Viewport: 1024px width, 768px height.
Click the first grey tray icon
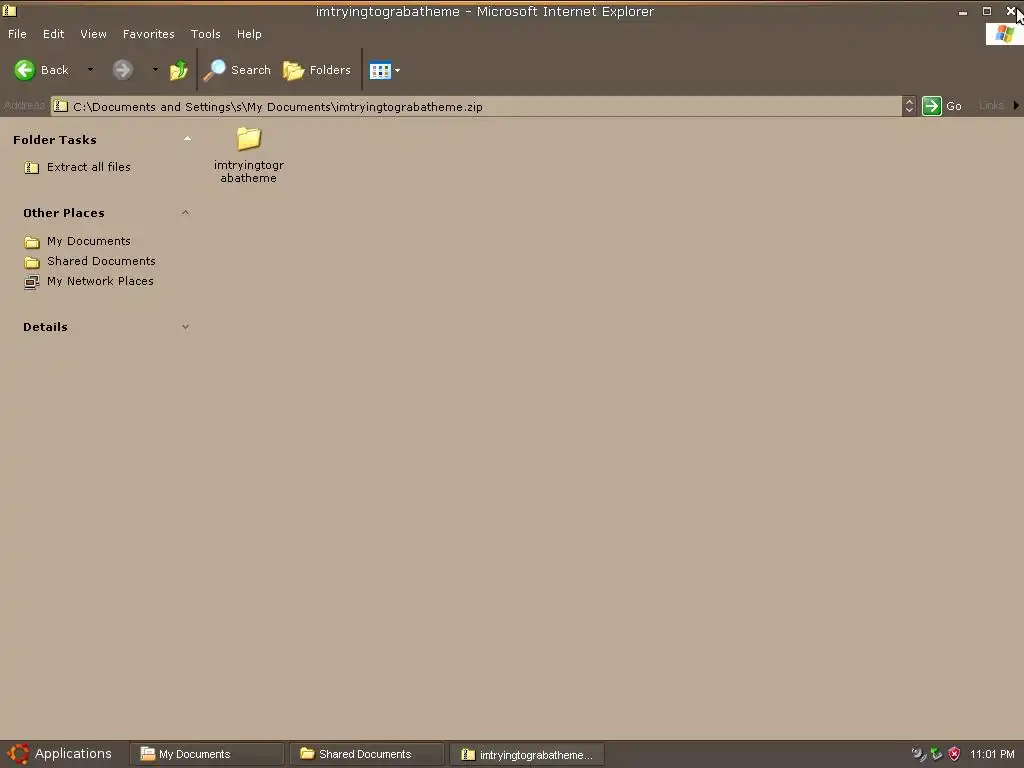919,754
